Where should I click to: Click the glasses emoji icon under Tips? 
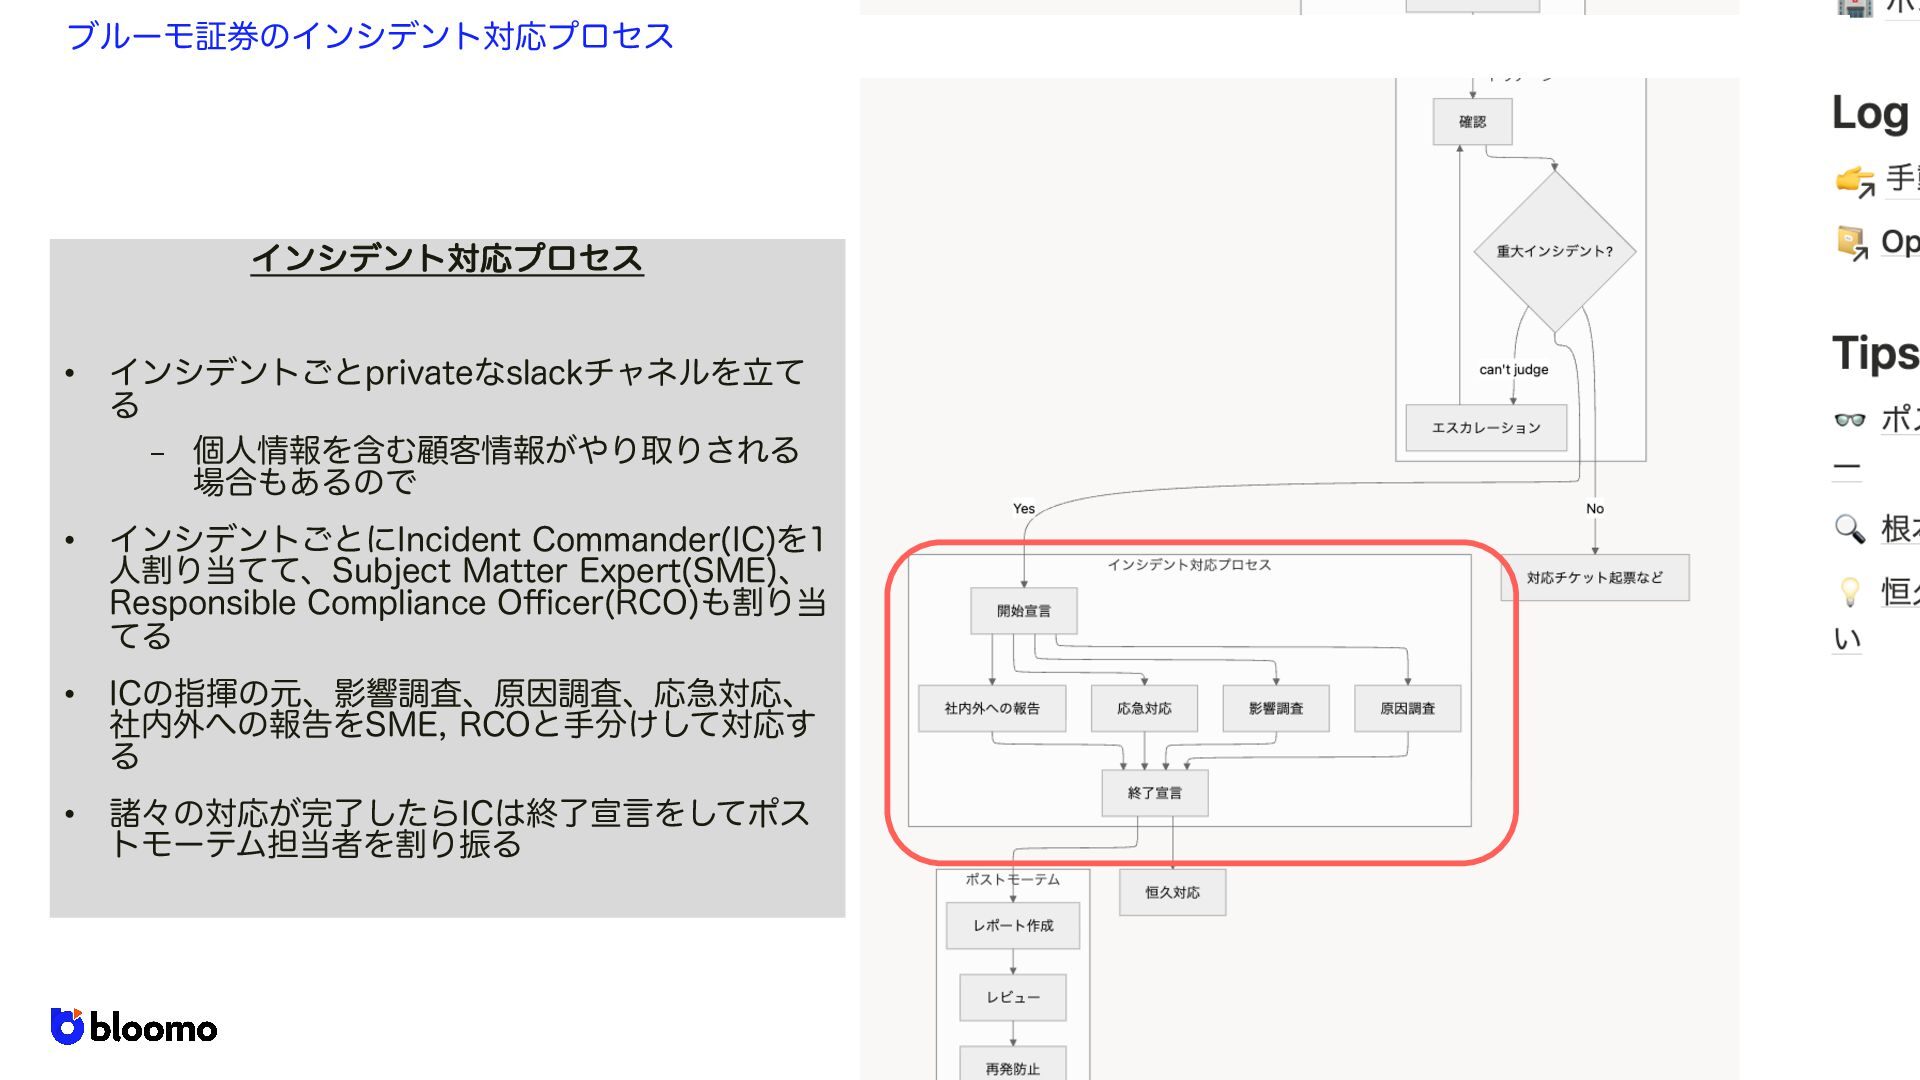click(1850, 419)
